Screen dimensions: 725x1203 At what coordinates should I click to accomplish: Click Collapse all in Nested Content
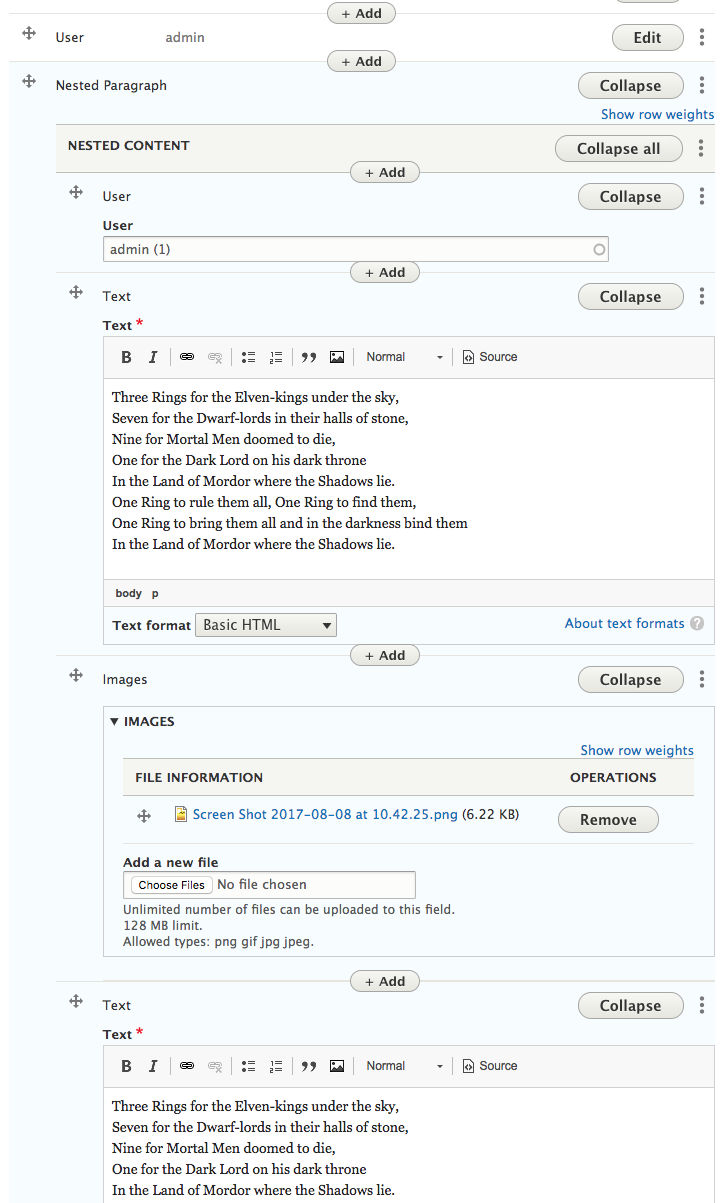619,149
